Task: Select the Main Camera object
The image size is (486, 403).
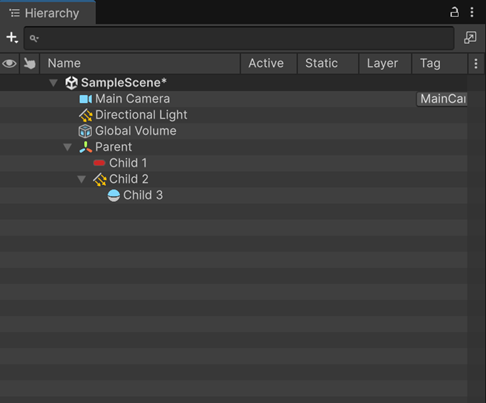Action: pyautogui.click(x=132, y=99)
